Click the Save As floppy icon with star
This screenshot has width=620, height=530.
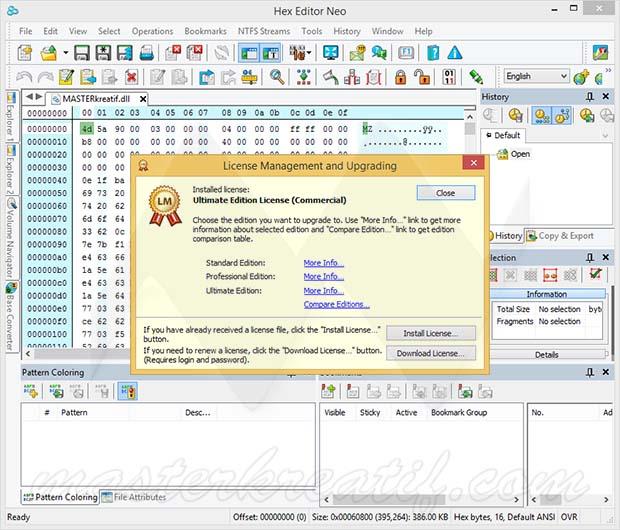point(103,53)
